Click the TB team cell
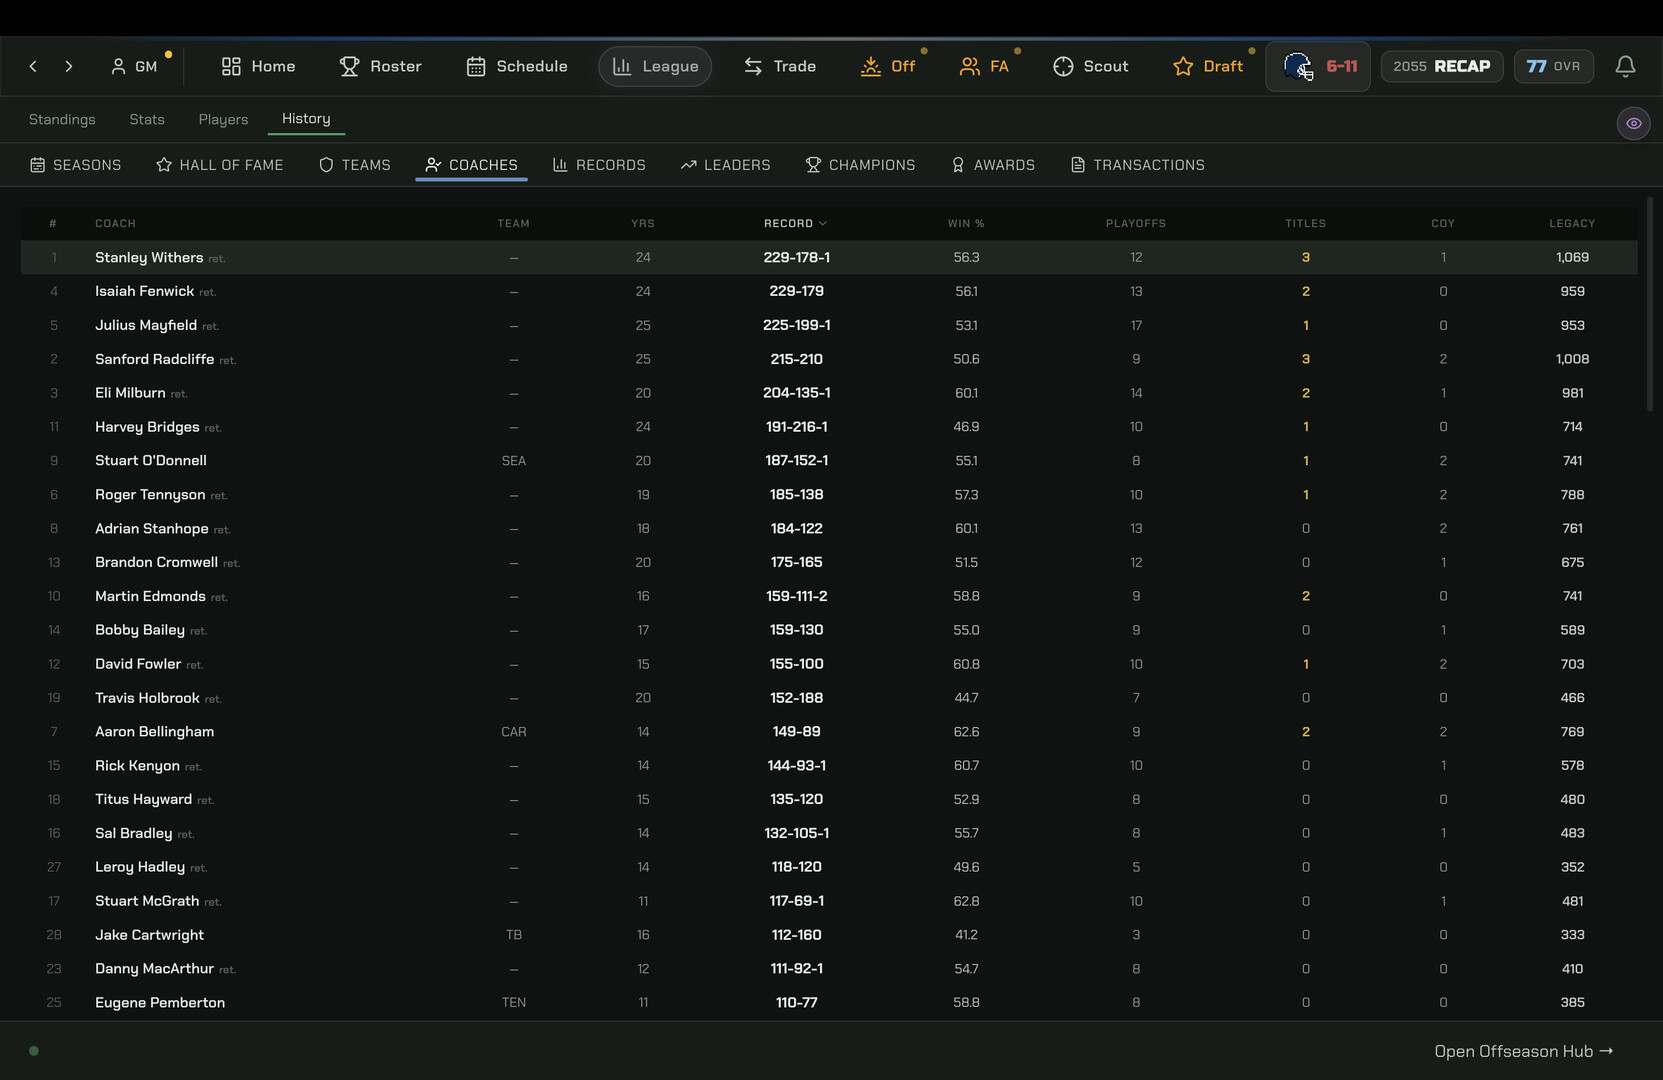This screenshot has width=1663, height=1080. point(514,935)
